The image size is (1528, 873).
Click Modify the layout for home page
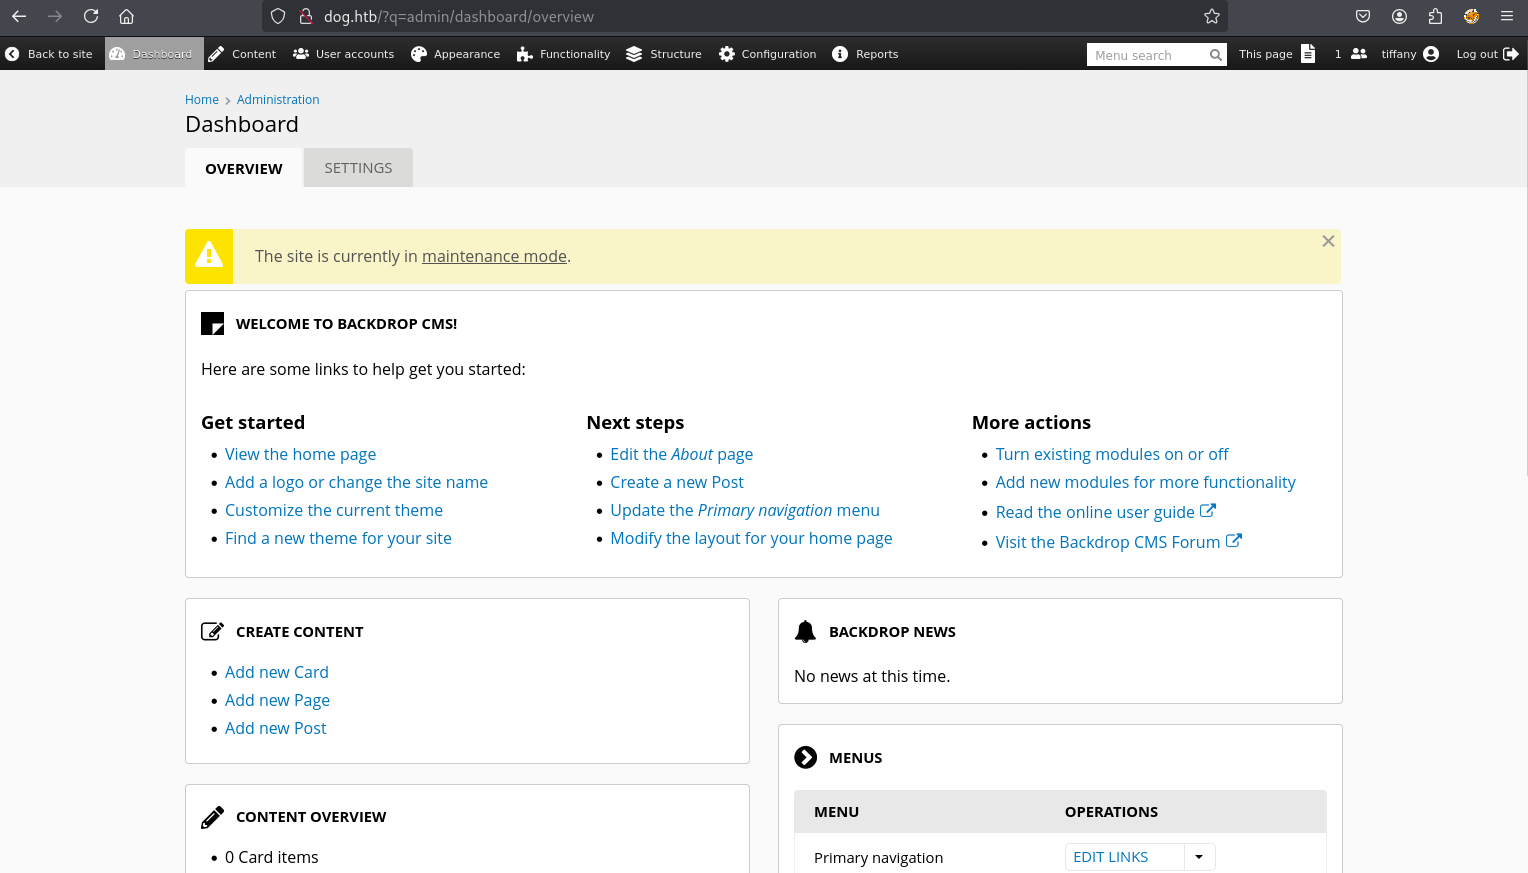click(x=751, y=538)
